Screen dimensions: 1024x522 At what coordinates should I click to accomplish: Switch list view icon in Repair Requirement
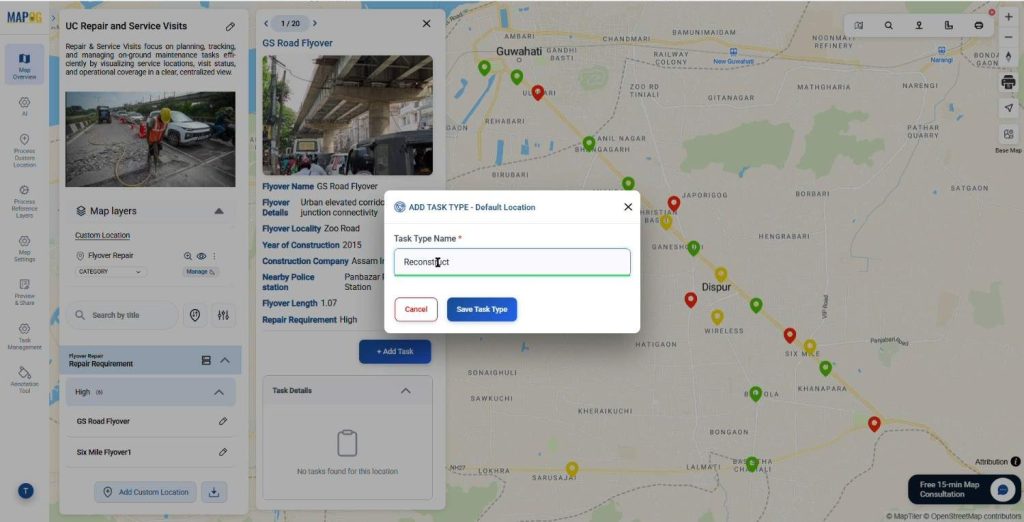206,360
